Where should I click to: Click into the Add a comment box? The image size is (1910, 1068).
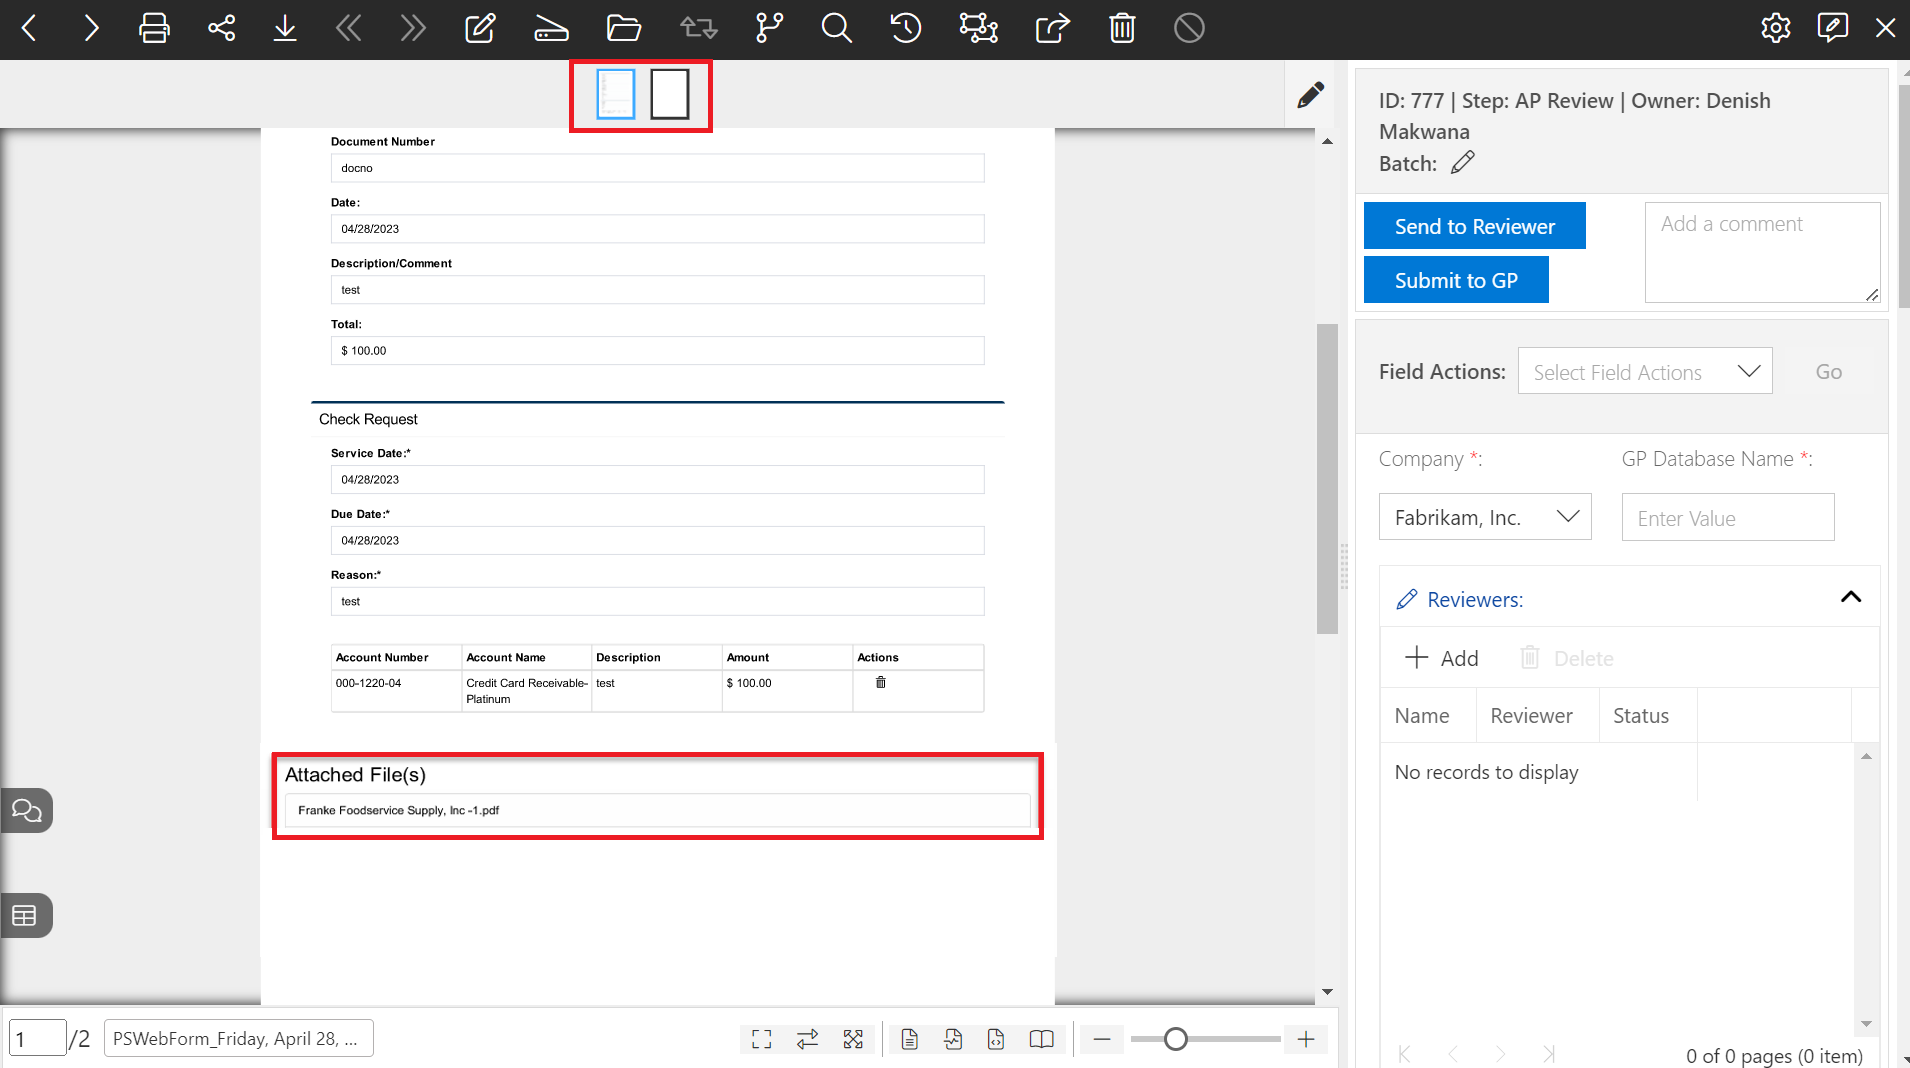click(x=1762, y=252)
